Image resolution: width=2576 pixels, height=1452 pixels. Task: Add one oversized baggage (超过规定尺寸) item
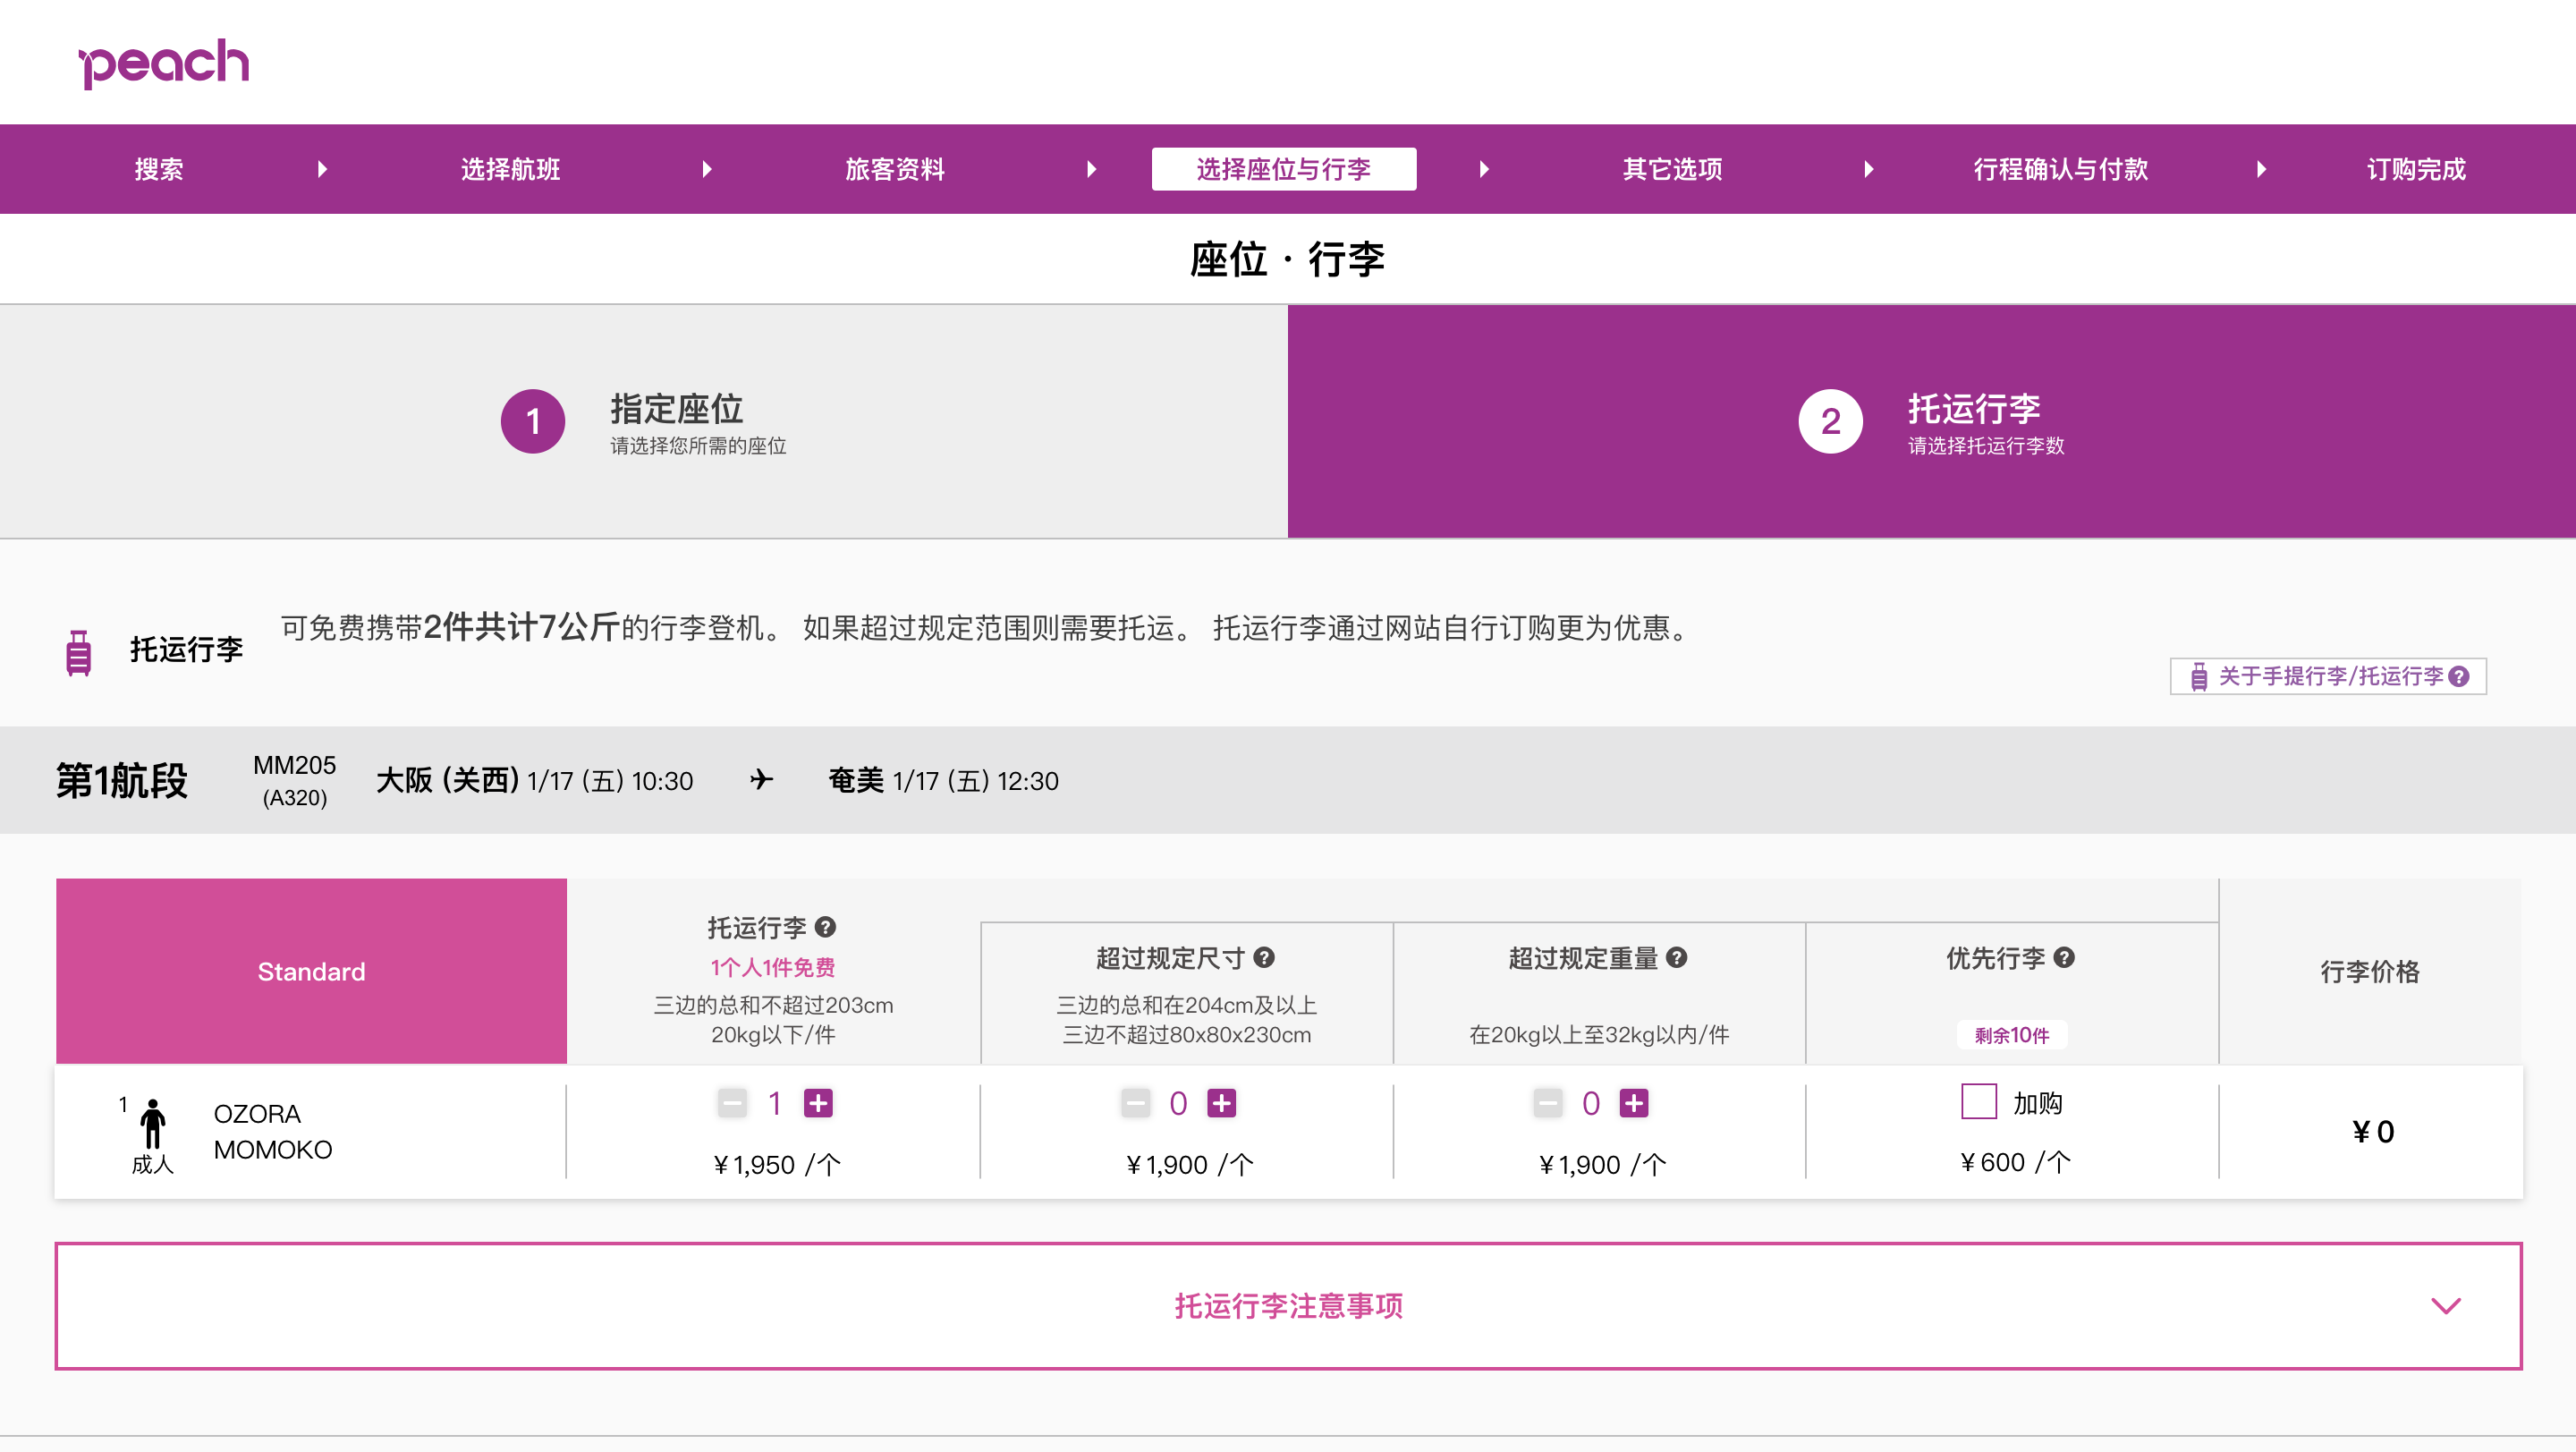click(x=1221, y=1103)
